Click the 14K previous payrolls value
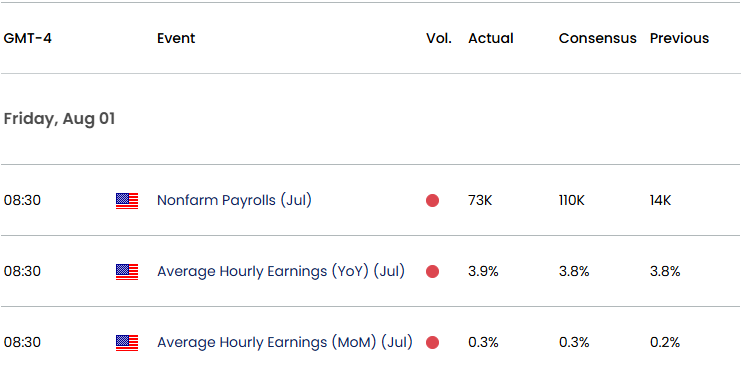The height and width of the screenshot is (370, 741). point(661,201)
